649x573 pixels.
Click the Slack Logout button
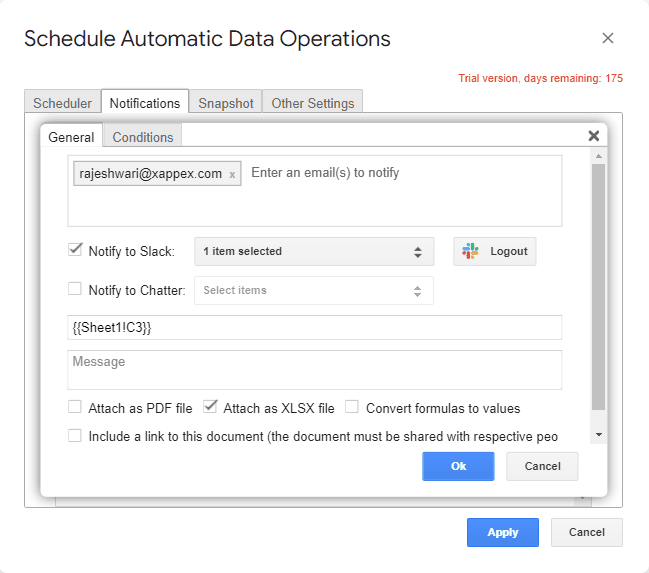495,251
